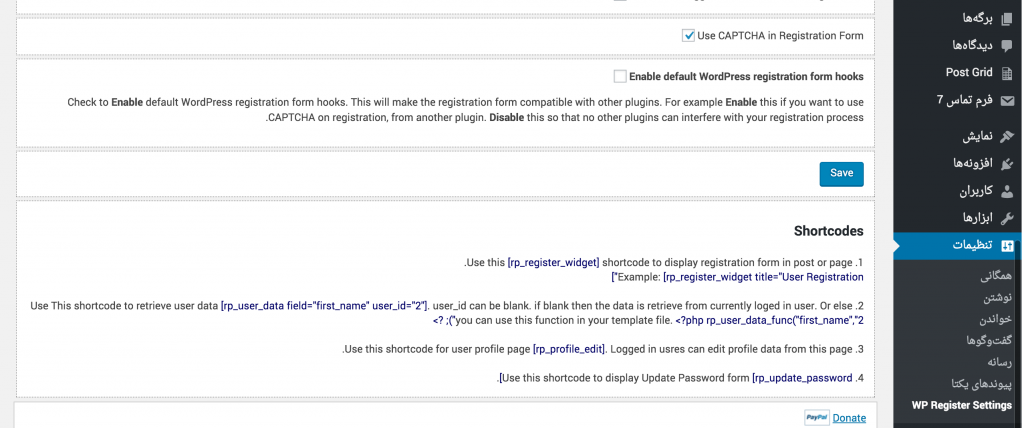Image resolution: width=1024 pixels, height=428 pixels.
Task: Go to نوشتن settings submenu
Action: (x=998, y=298)
